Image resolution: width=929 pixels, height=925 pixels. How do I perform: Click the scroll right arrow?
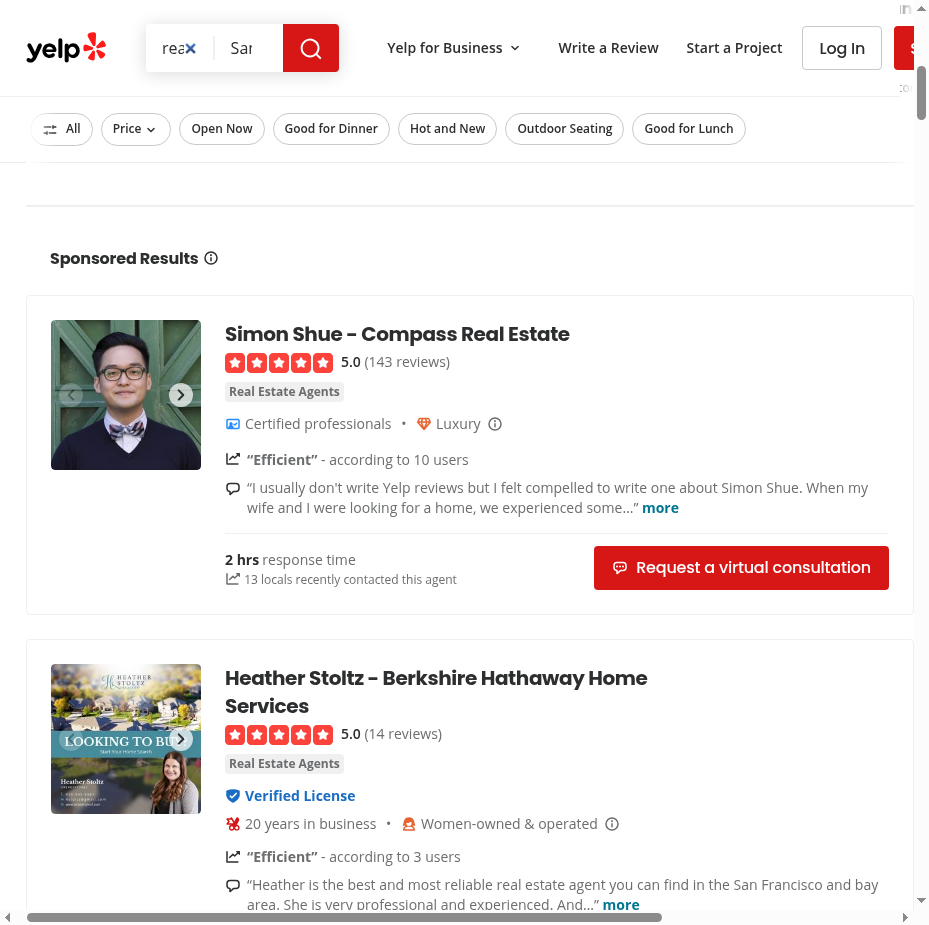click(905, 917)
